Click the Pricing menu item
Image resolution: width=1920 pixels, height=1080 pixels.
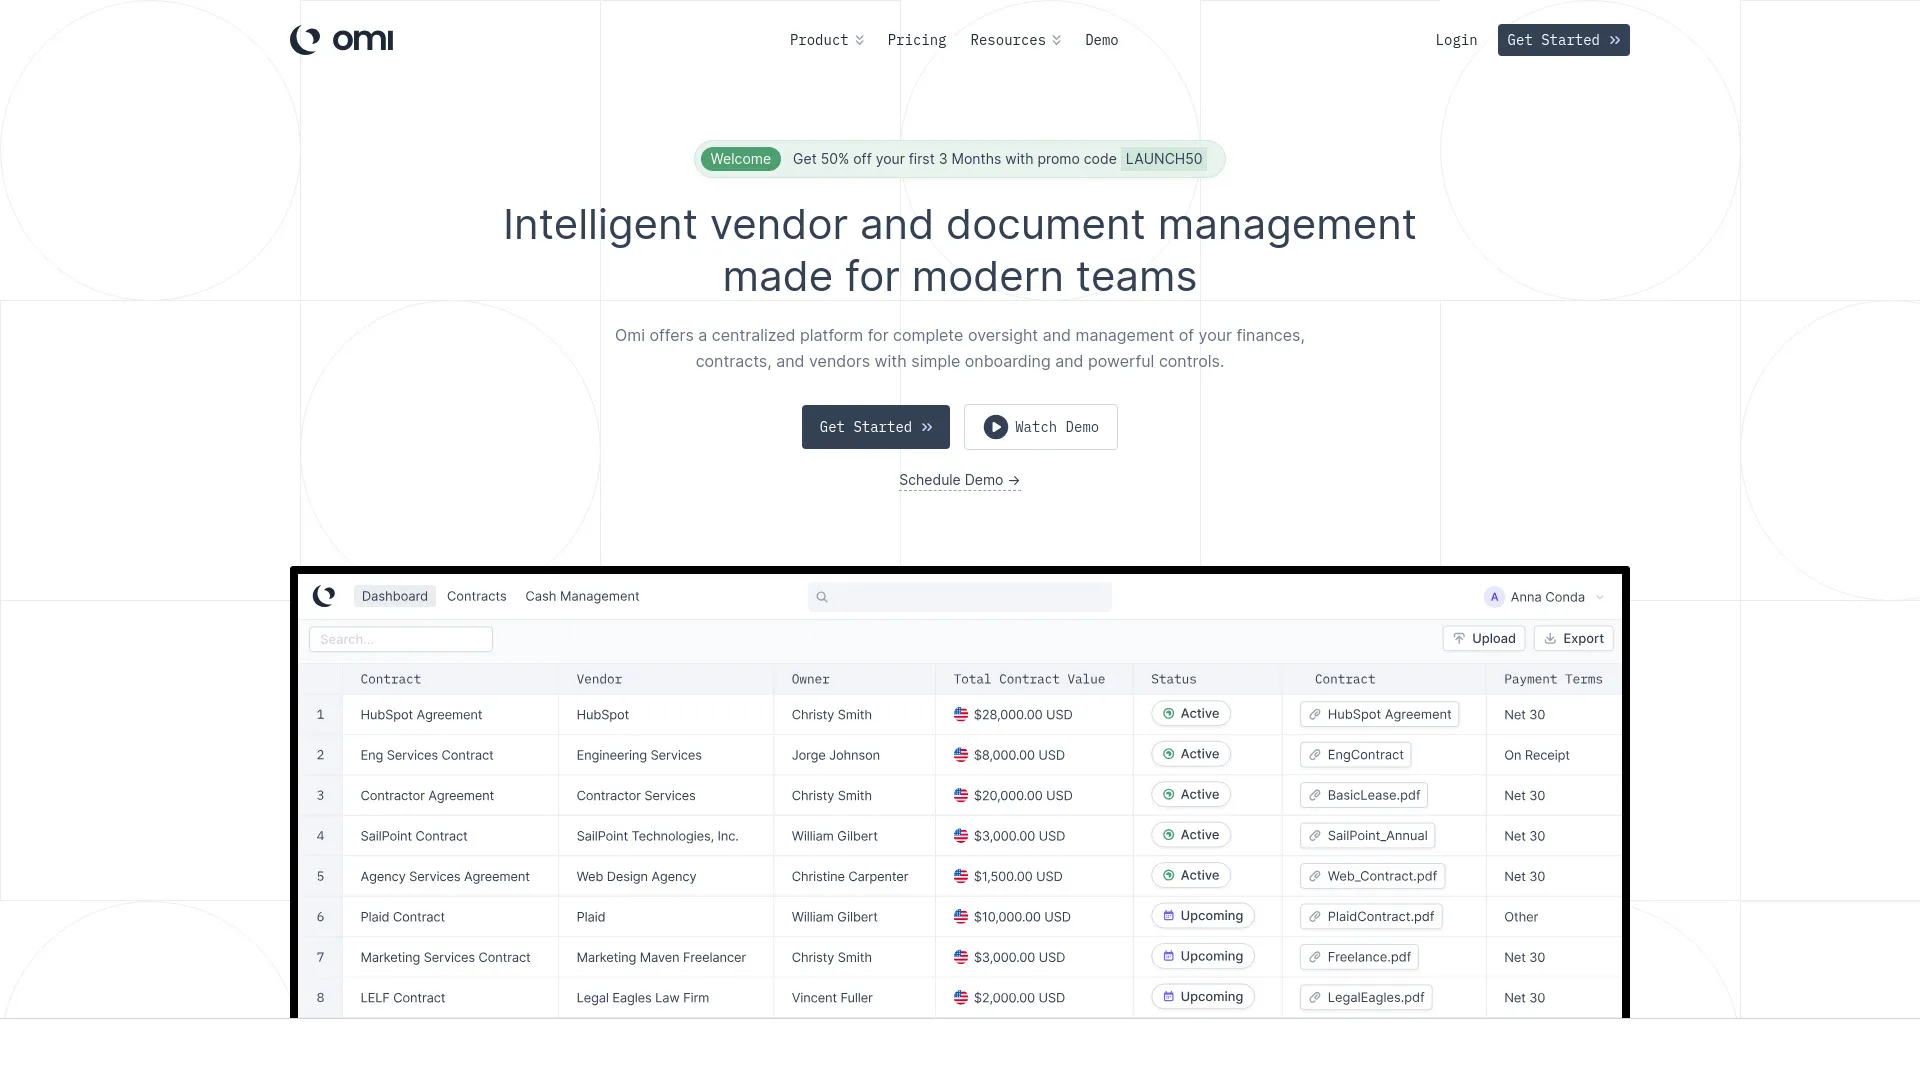pos(916,40)
